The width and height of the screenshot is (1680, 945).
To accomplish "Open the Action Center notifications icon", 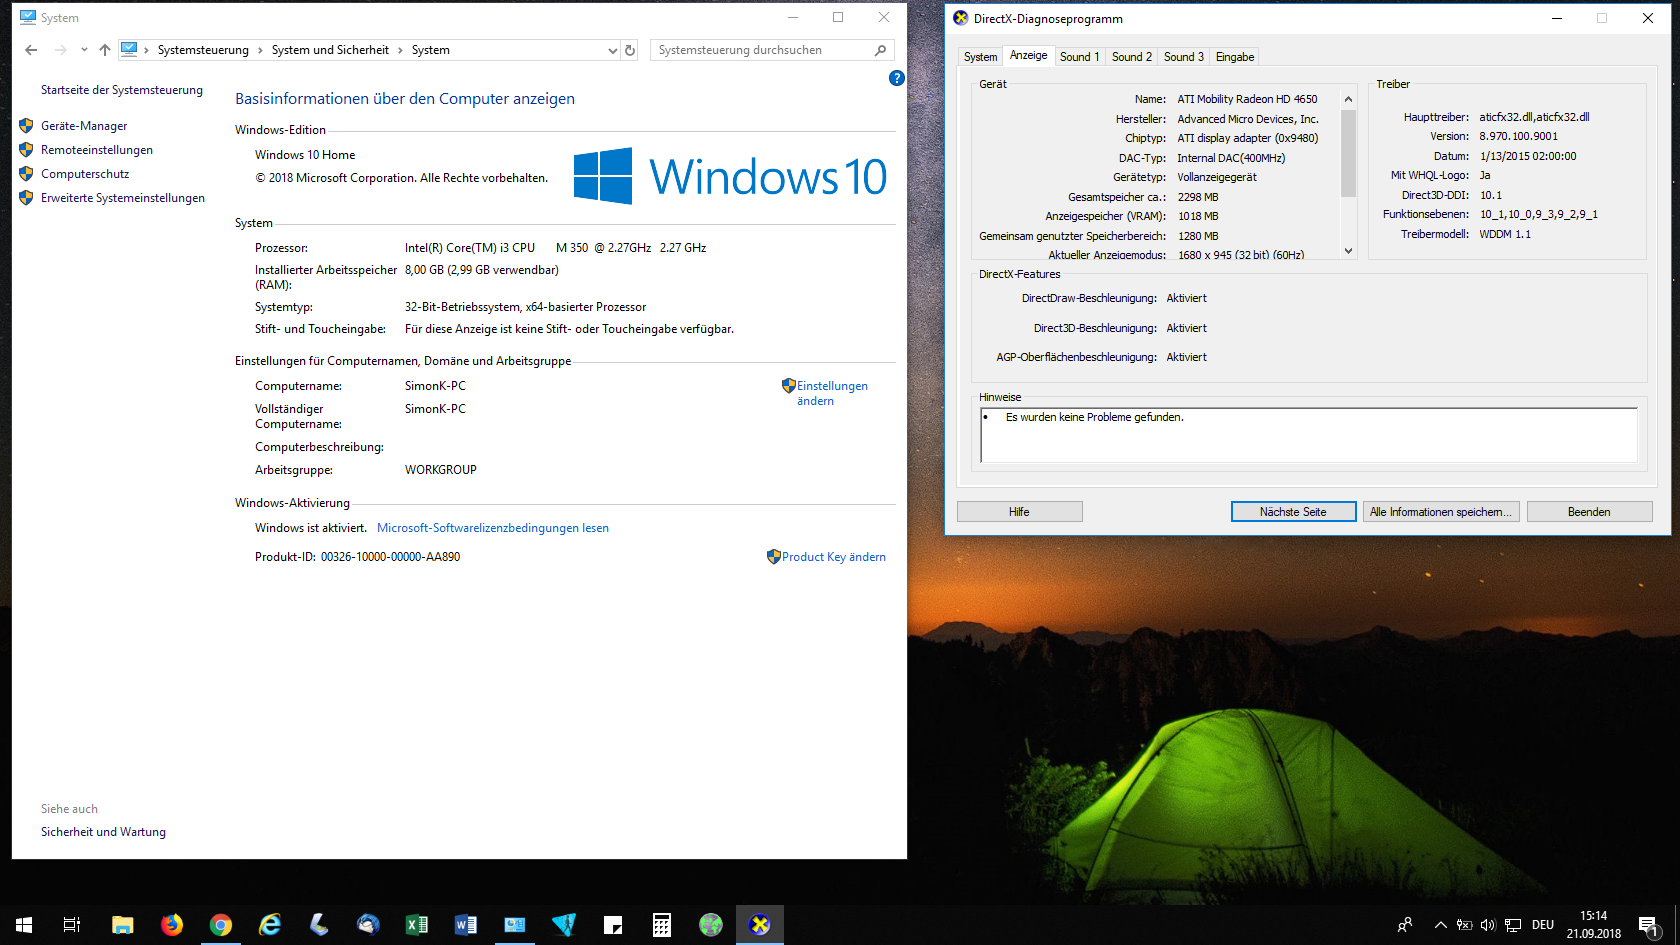I will pos(1648,925).
